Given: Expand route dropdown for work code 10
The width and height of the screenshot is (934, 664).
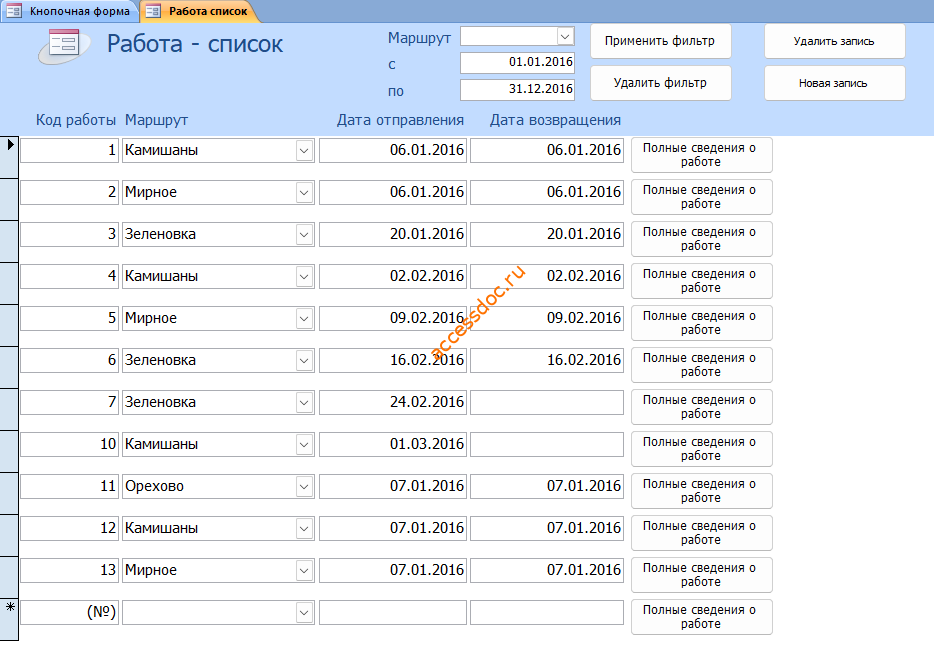Looking at the screenshot, I should tap(304, 444).
